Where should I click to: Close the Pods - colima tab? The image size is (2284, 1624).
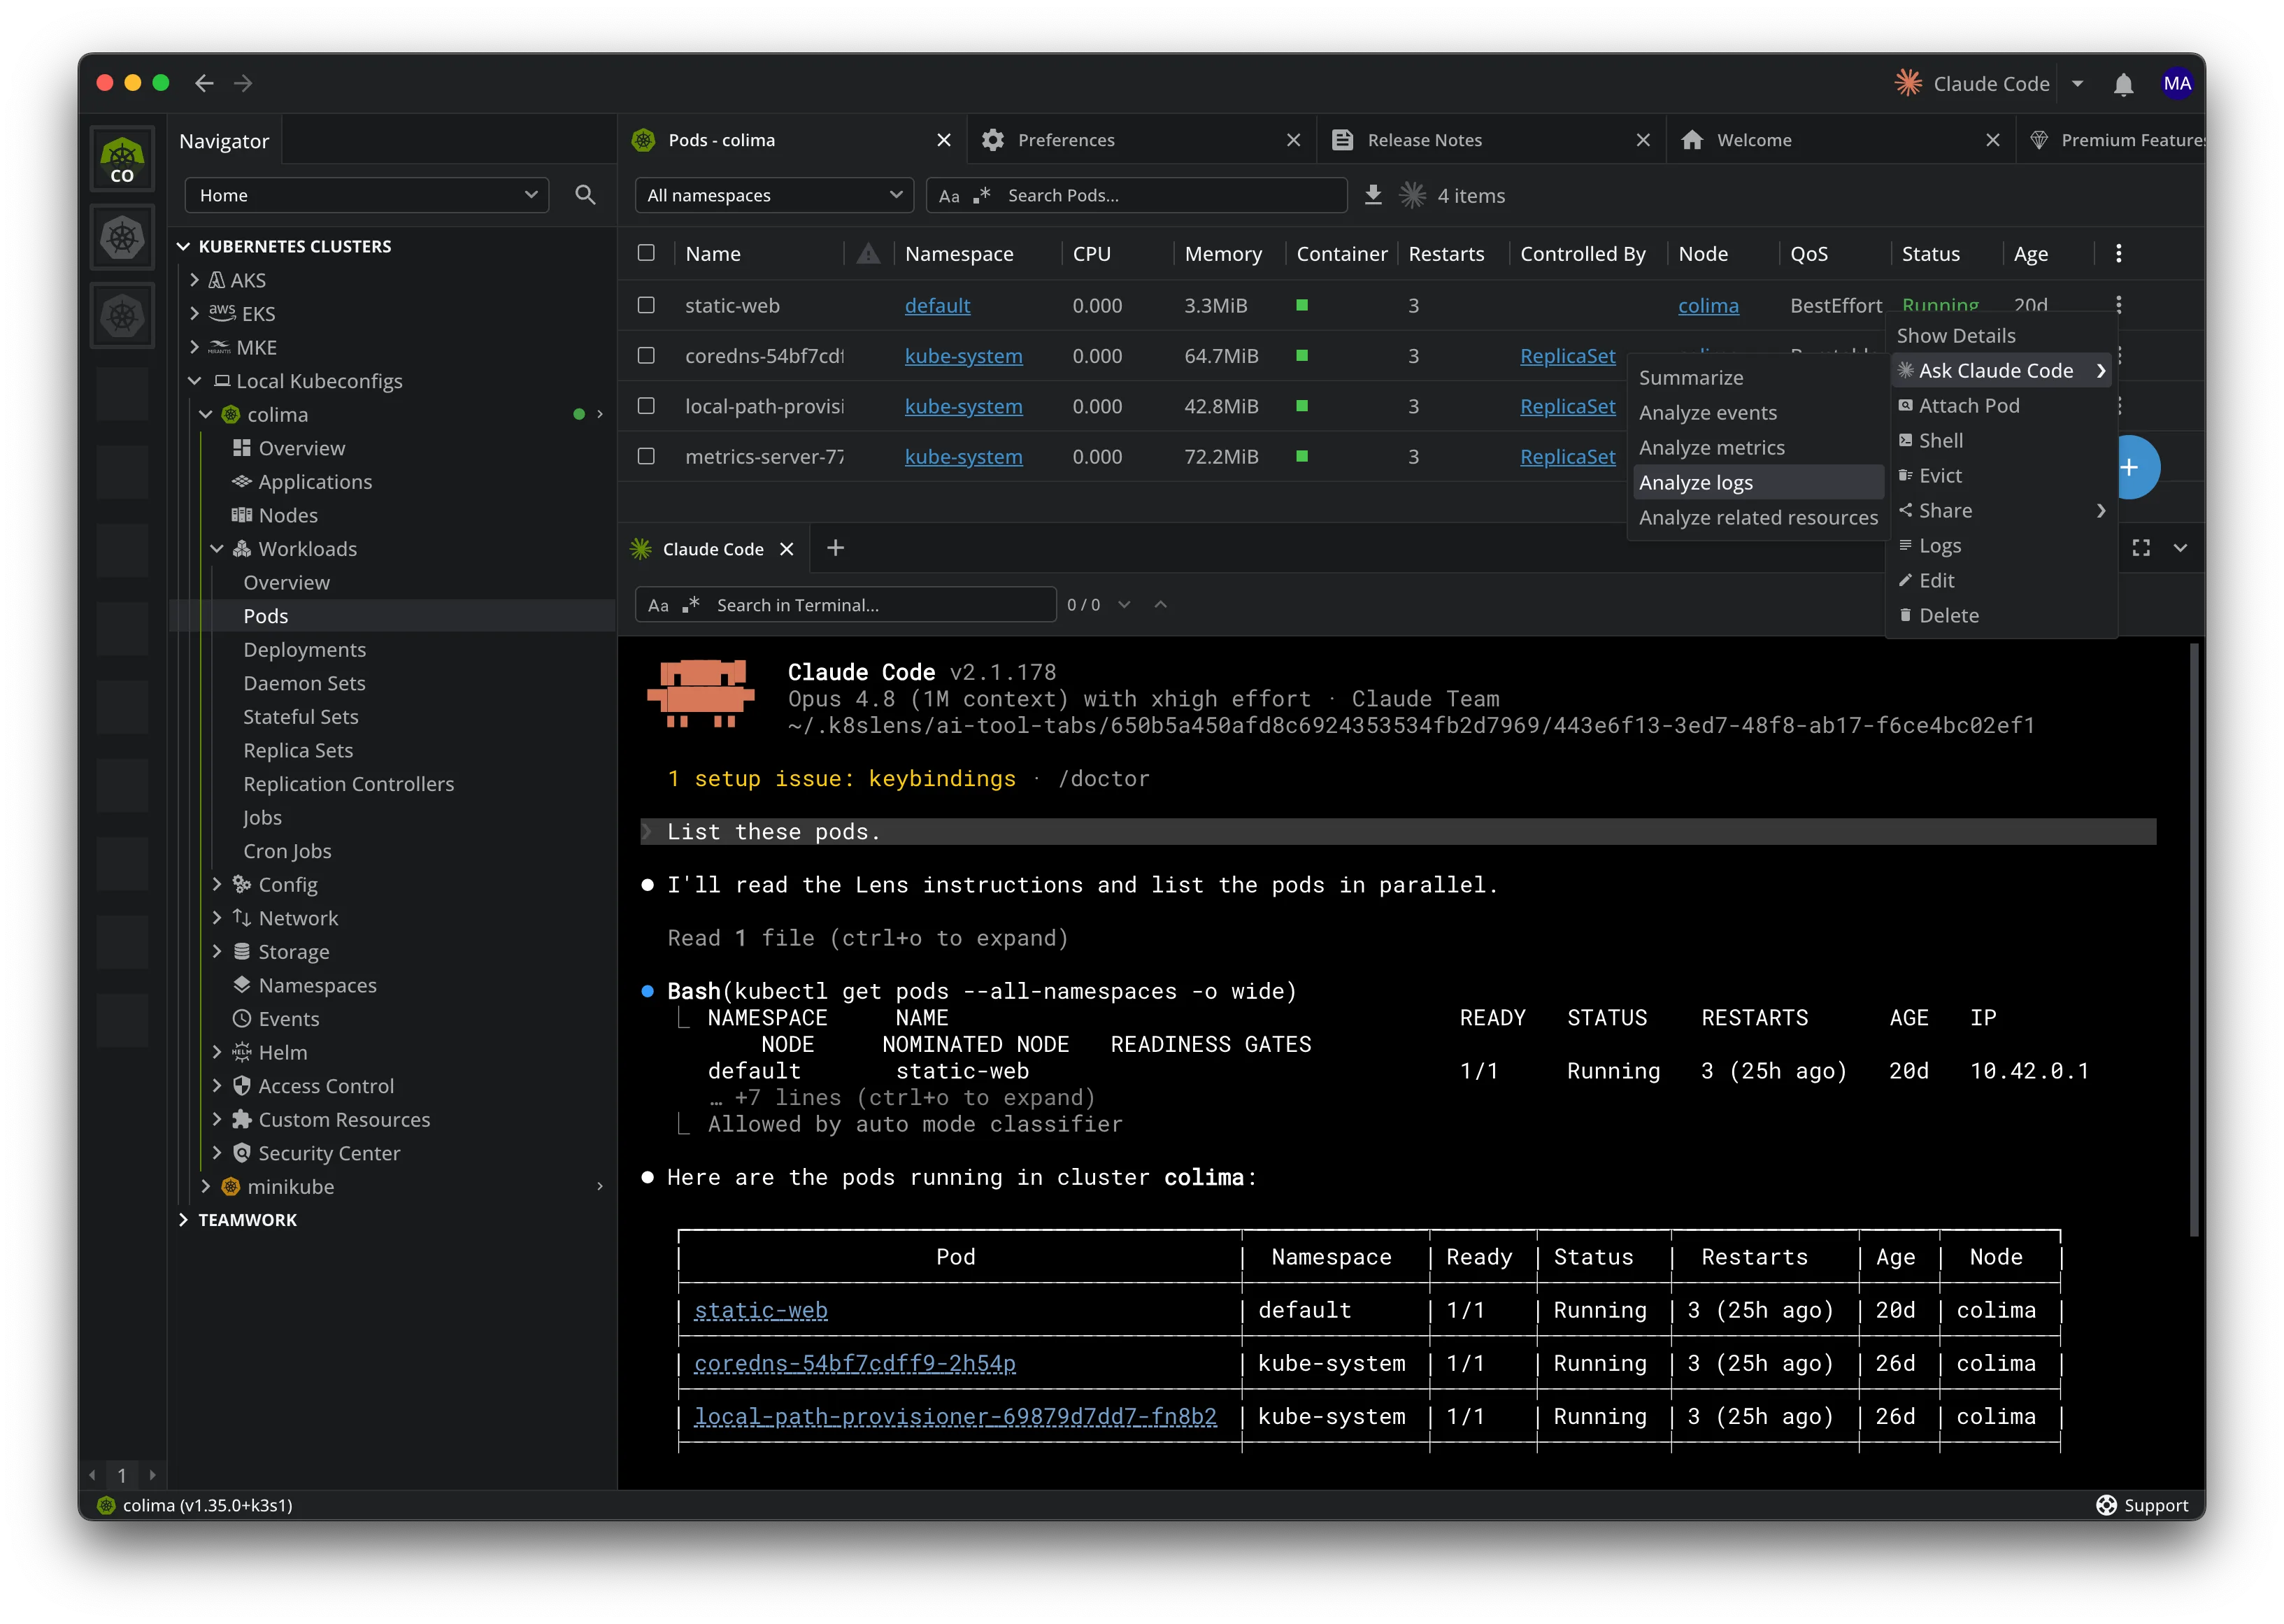pos(943,140)
